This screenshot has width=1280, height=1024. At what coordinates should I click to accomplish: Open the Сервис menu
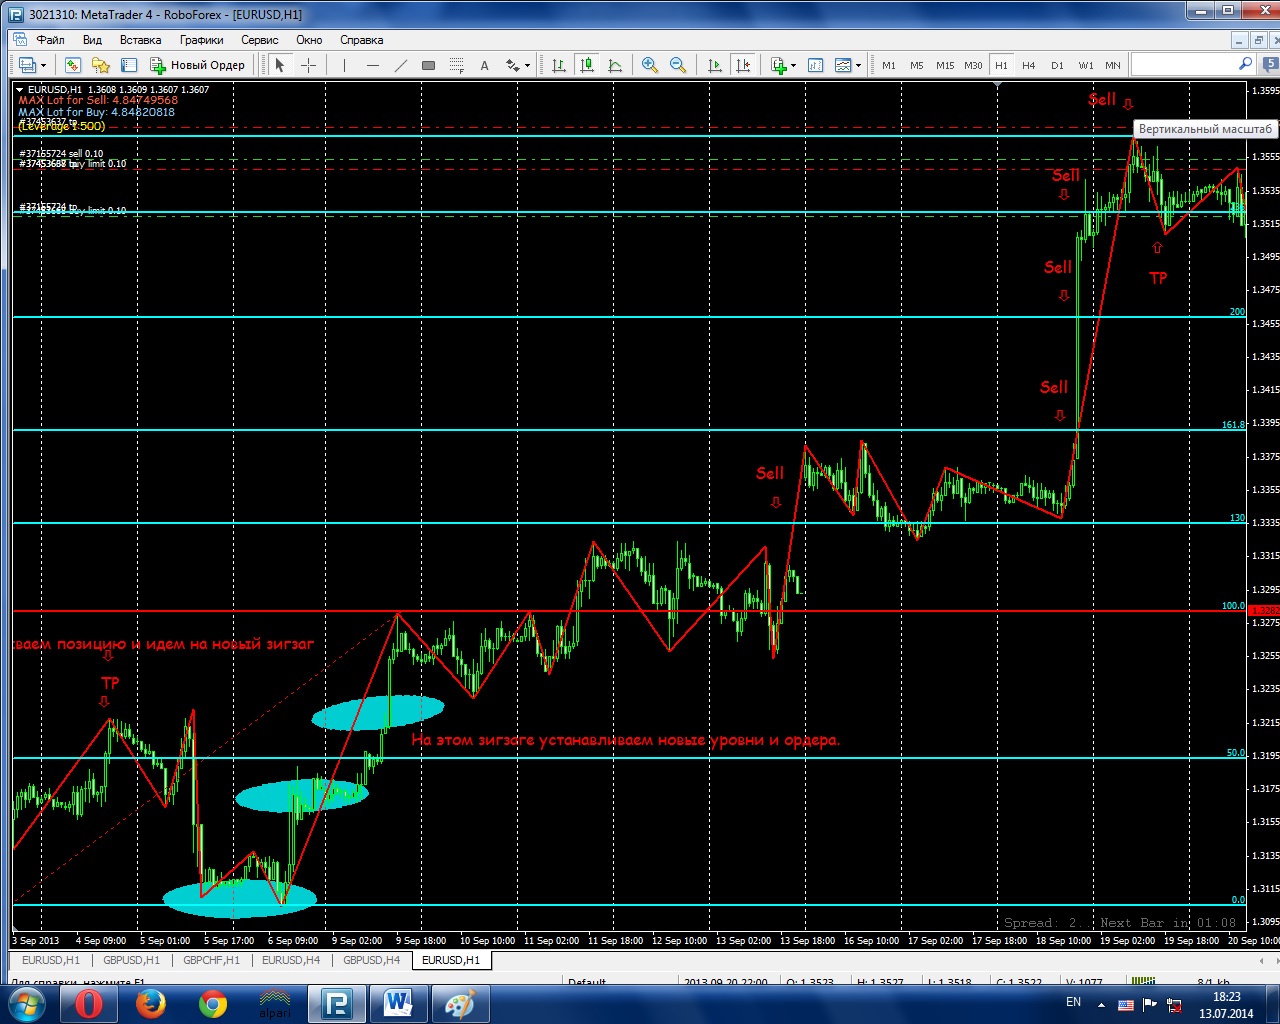click(x=259, y=40)
